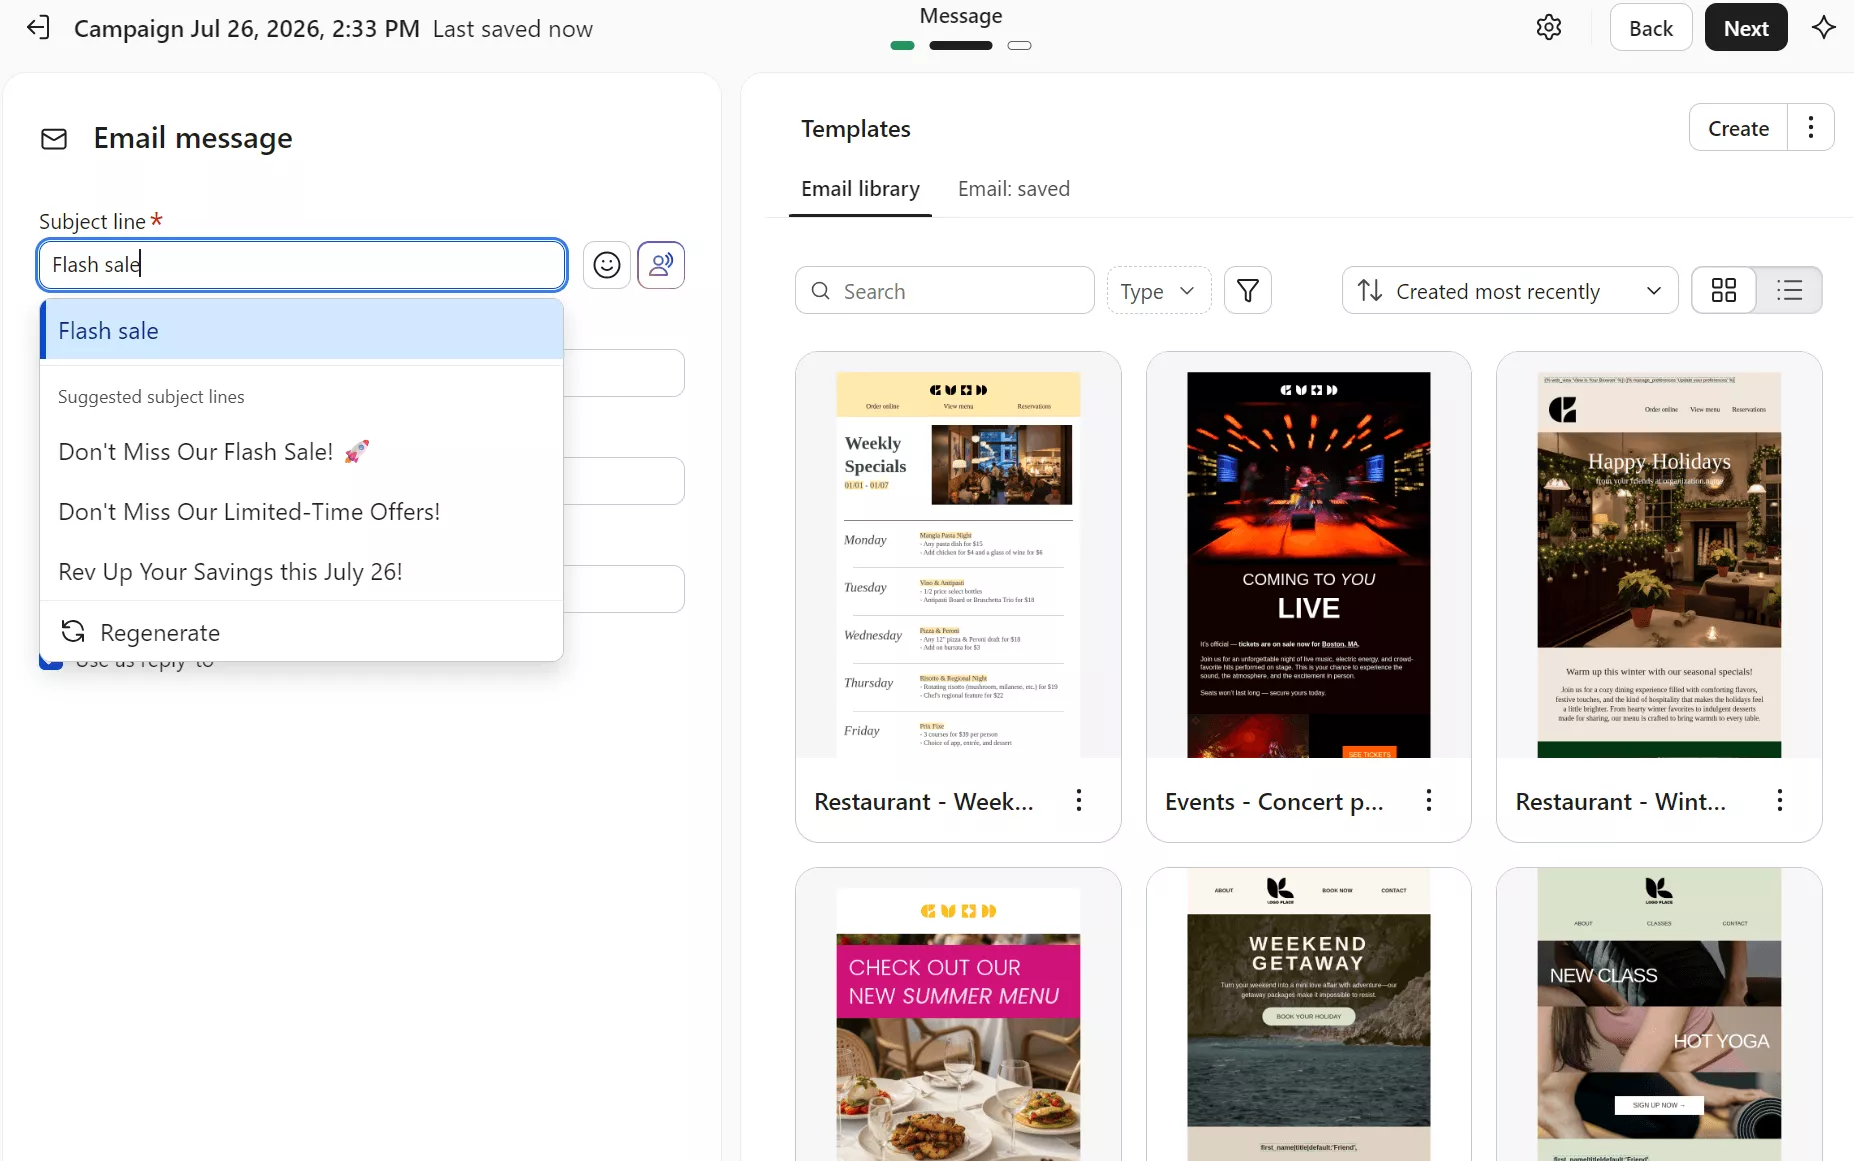Click inside the Subject line field
1854x1161 pixels.
[302, 265]
